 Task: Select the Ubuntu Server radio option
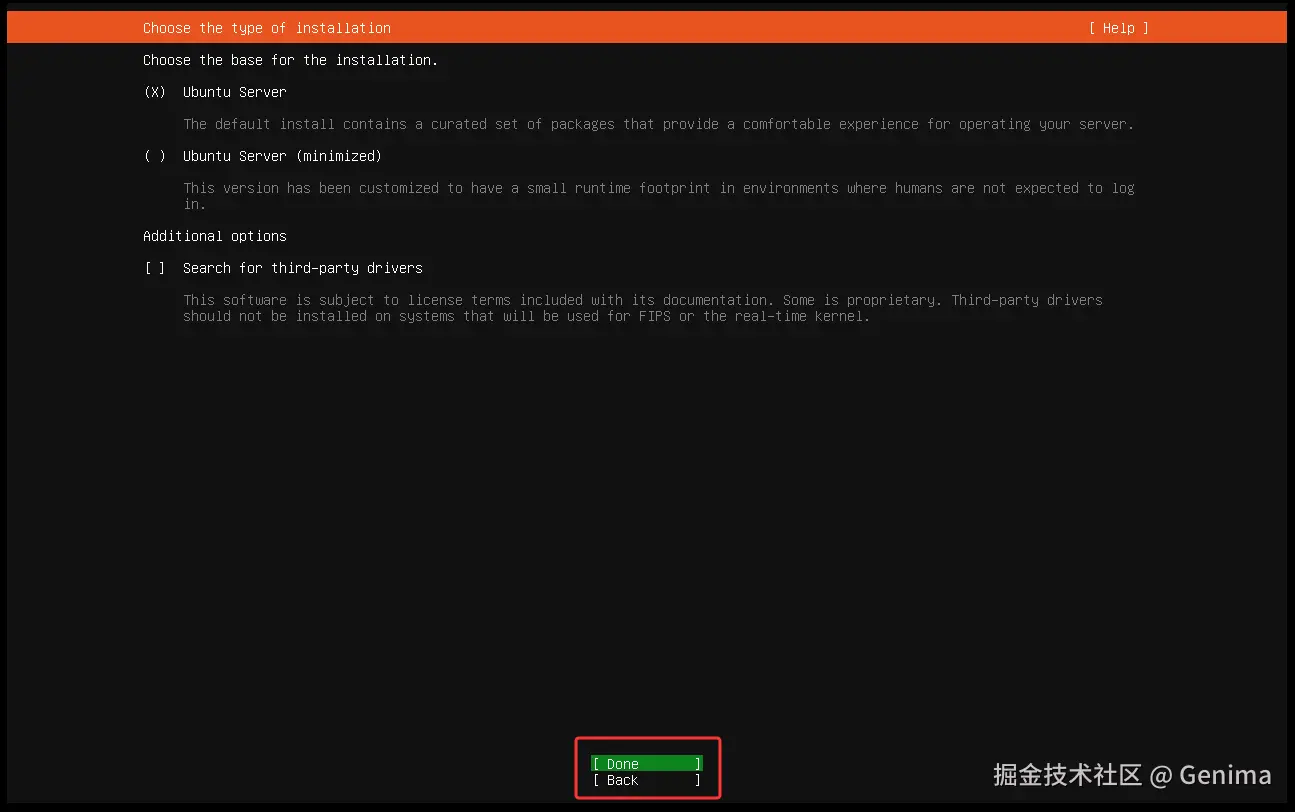(x=155, y=92)
